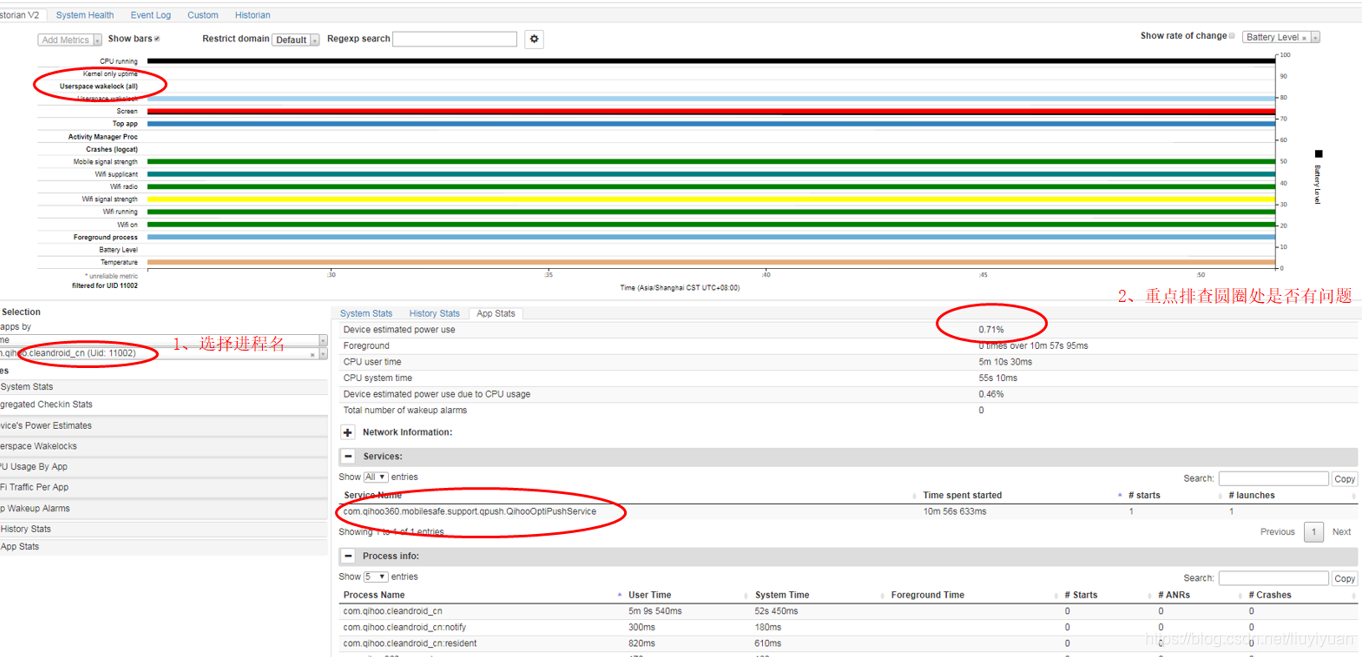Open the selected app cleandroid_cn dropdown
The height and width of the screenshot is (657, 1362).
coord(322,354)
